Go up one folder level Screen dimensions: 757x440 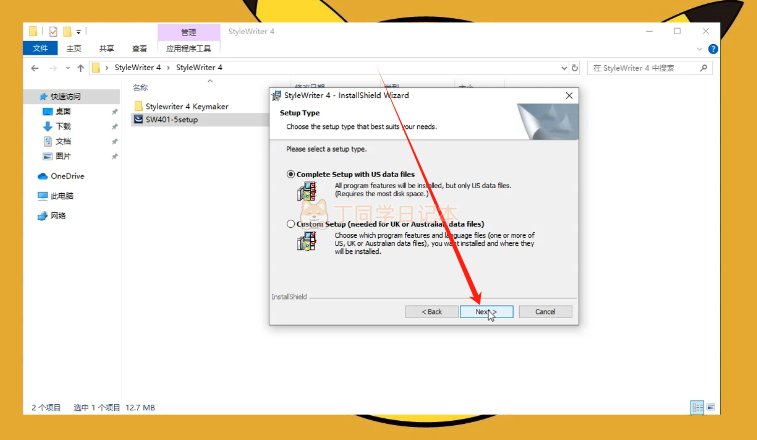81,68
